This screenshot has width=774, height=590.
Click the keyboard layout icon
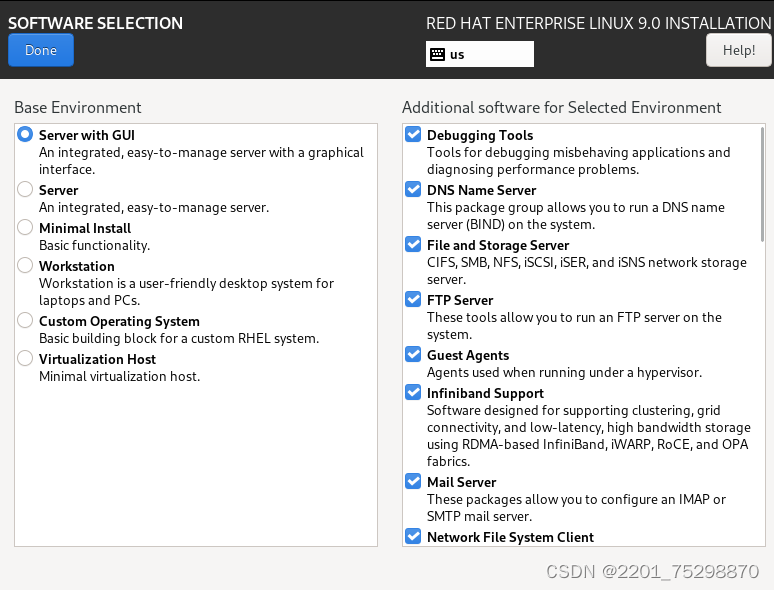[x=437, y=54]
